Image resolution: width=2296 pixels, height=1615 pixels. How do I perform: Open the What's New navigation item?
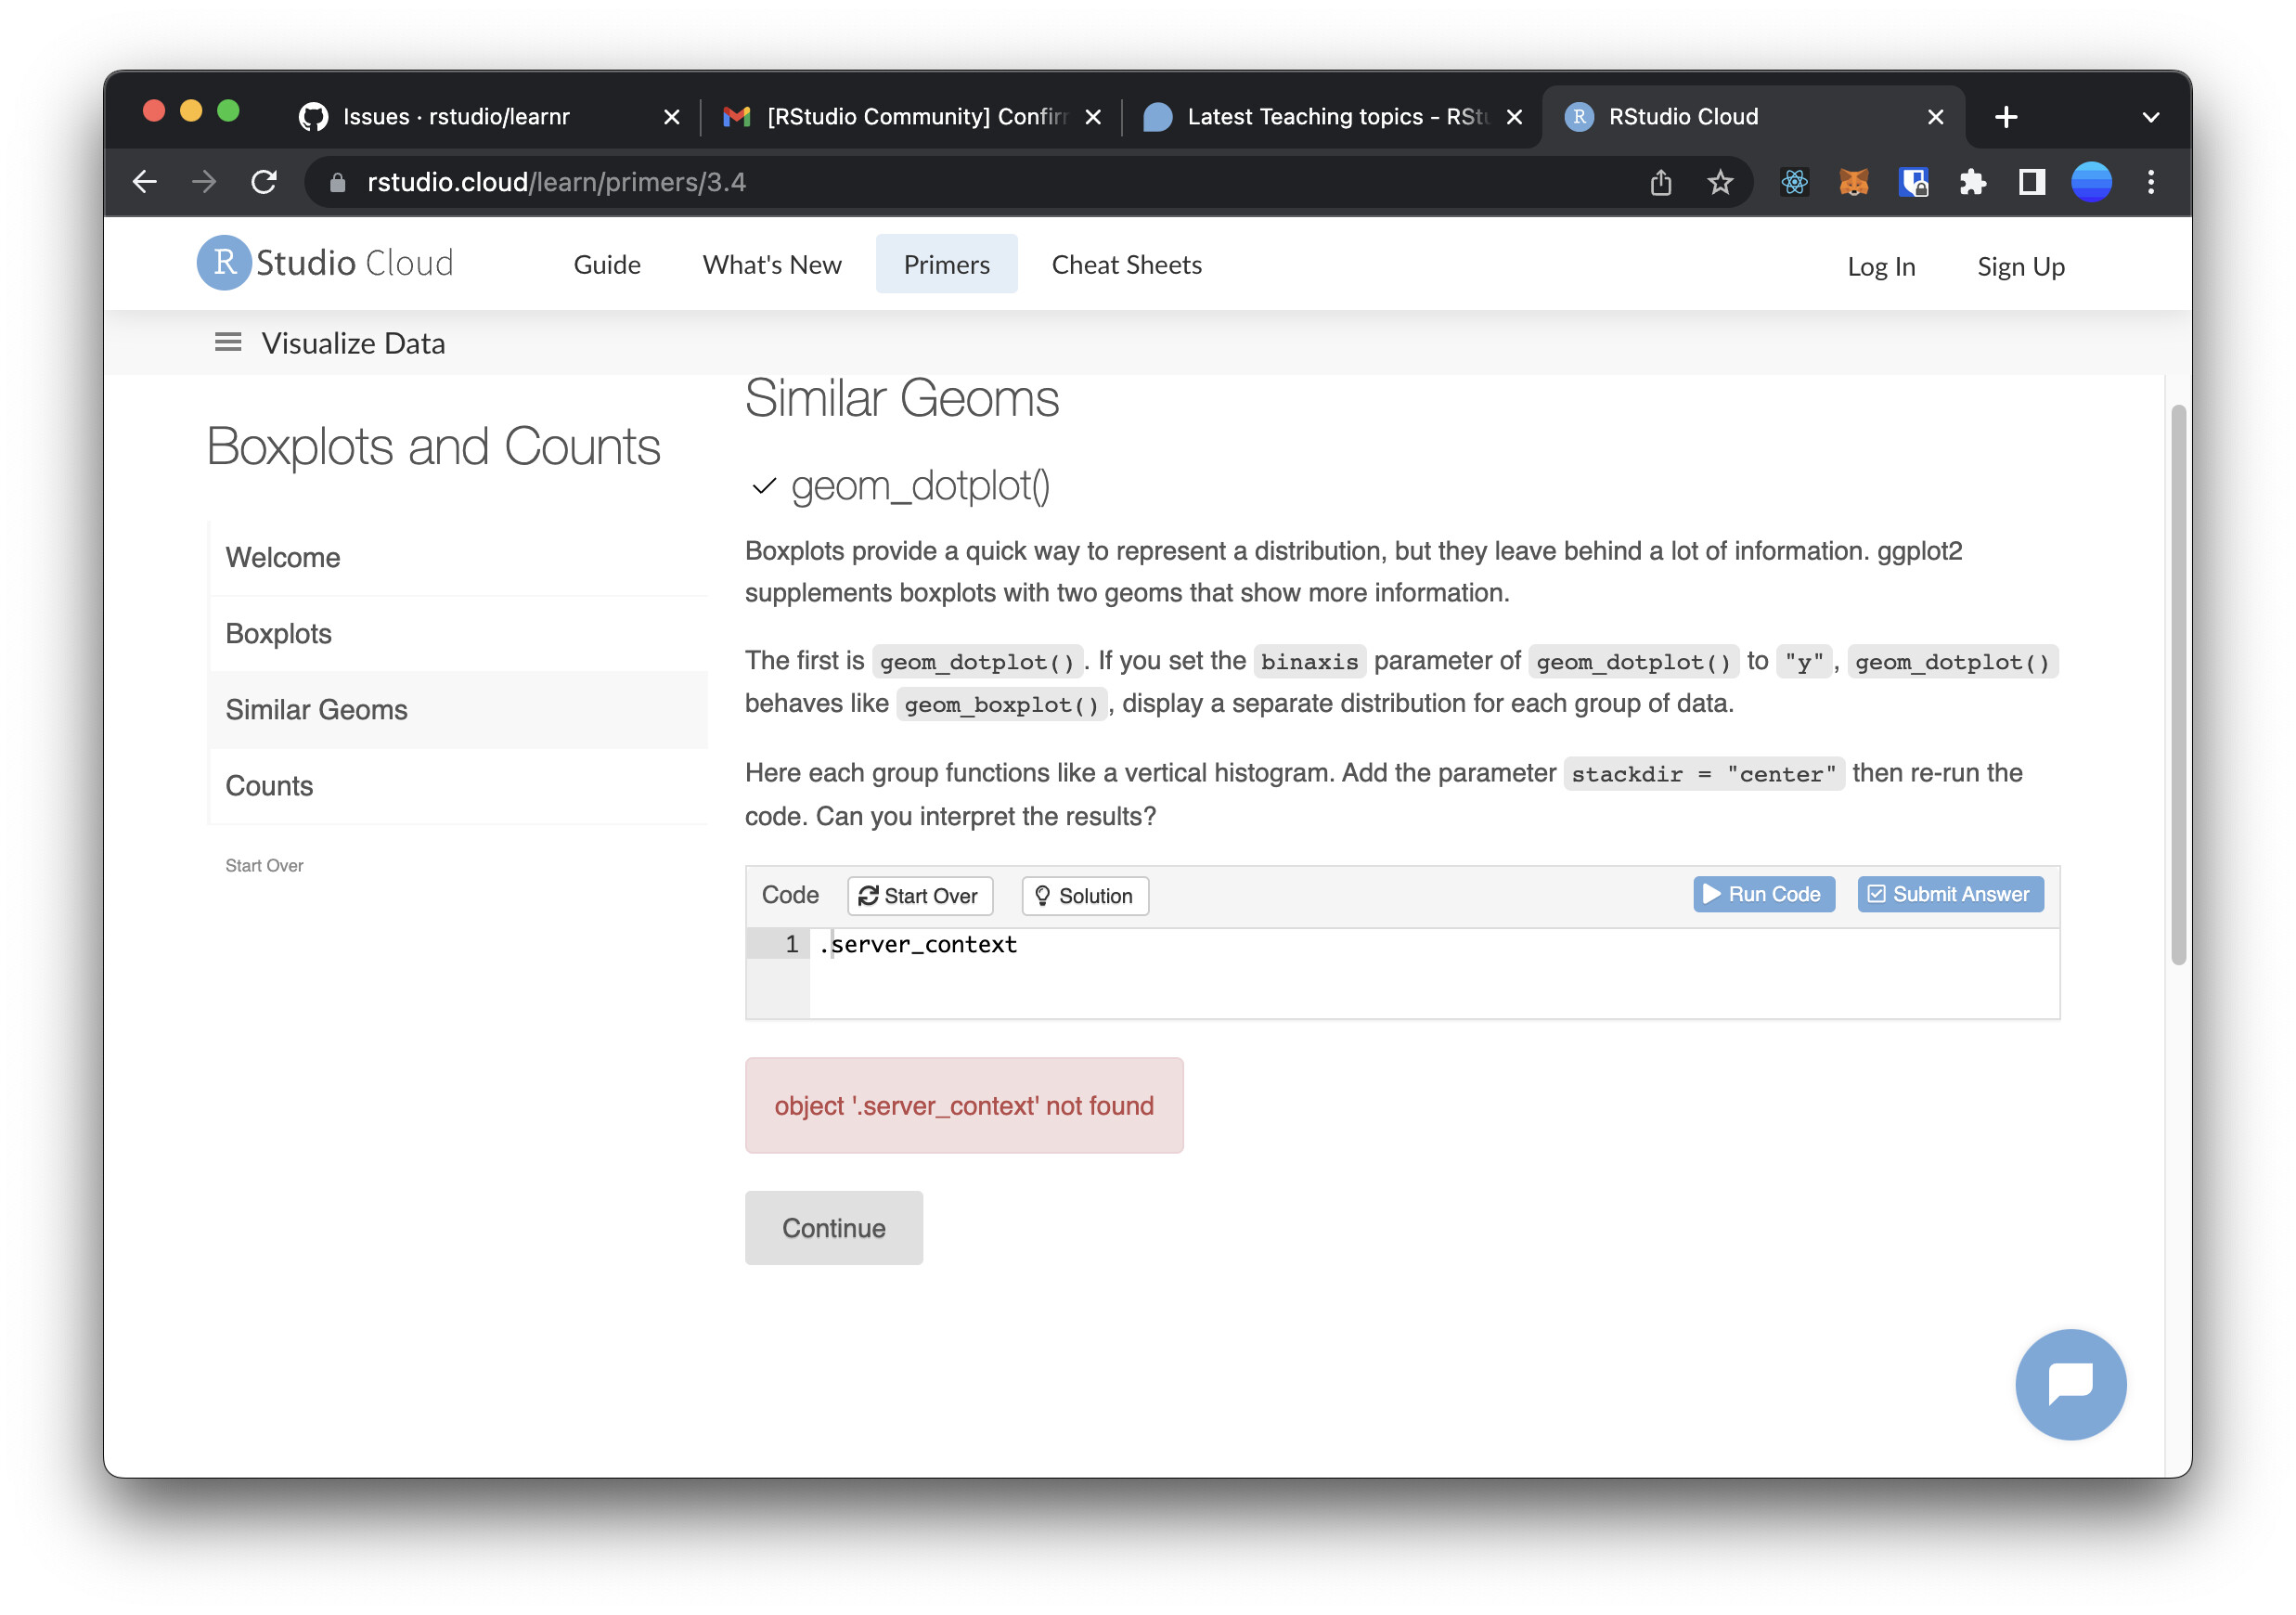(x=772, y=264)
